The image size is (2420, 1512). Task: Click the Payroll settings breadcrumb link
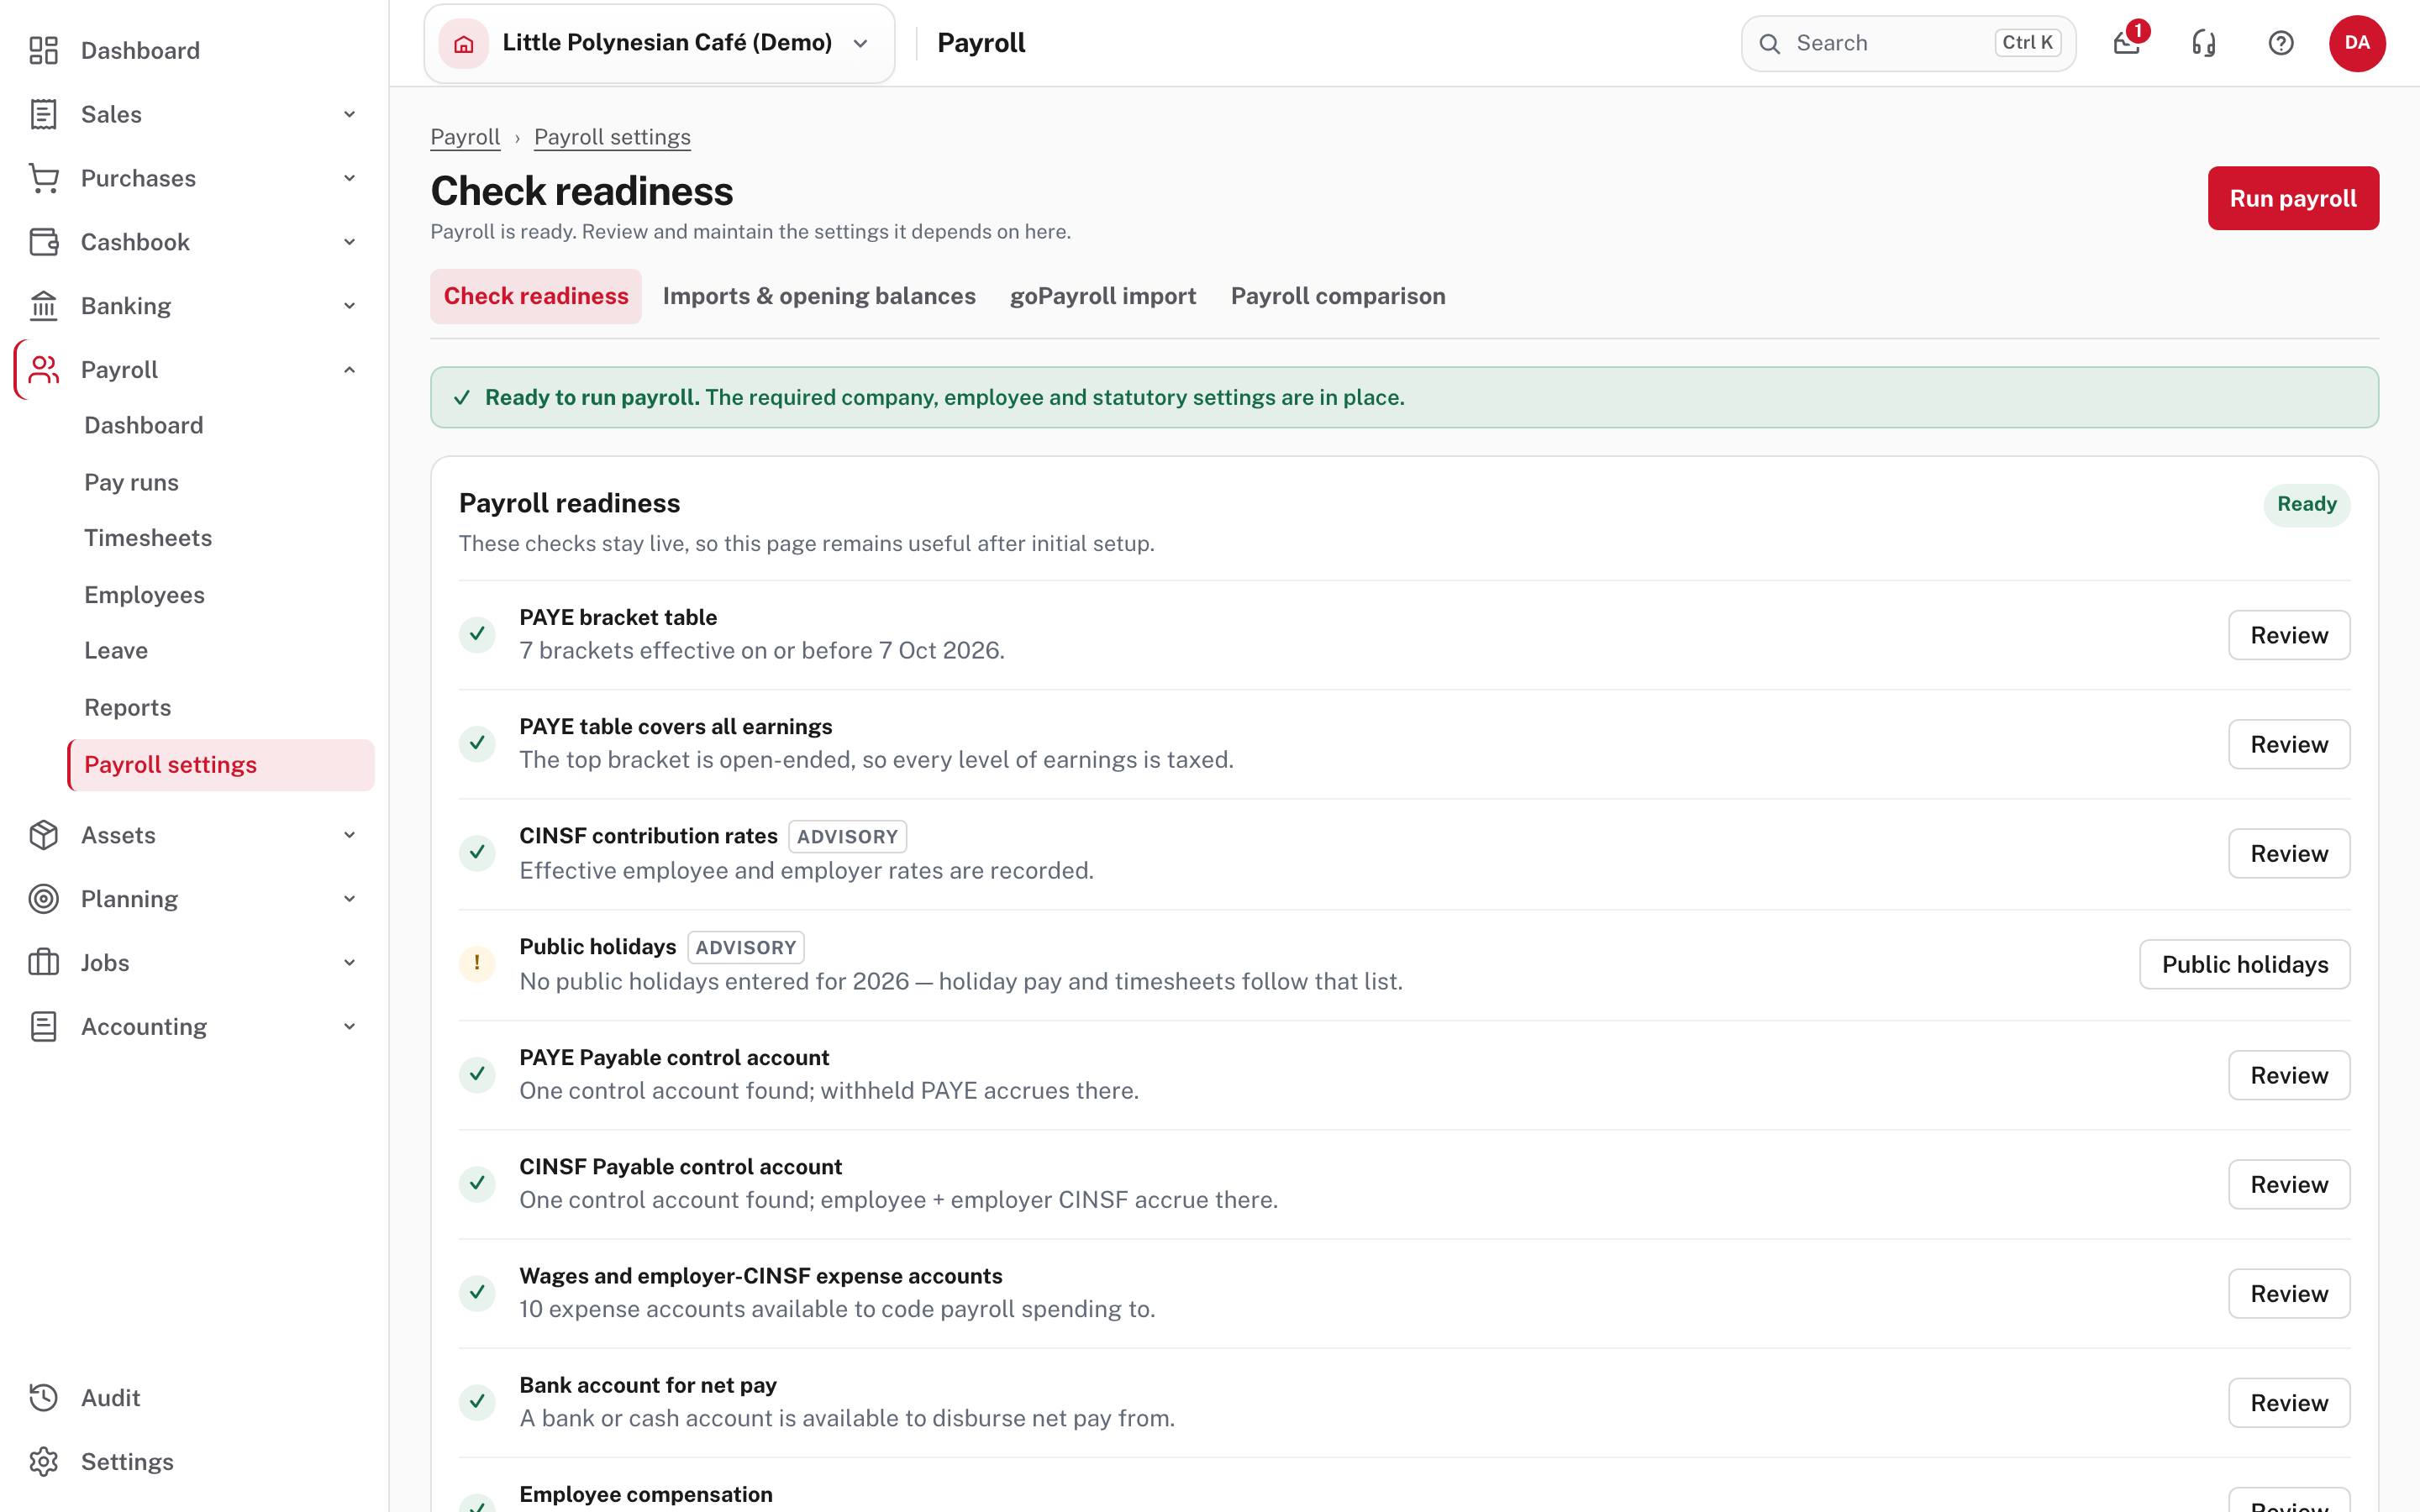coord(612,137)
